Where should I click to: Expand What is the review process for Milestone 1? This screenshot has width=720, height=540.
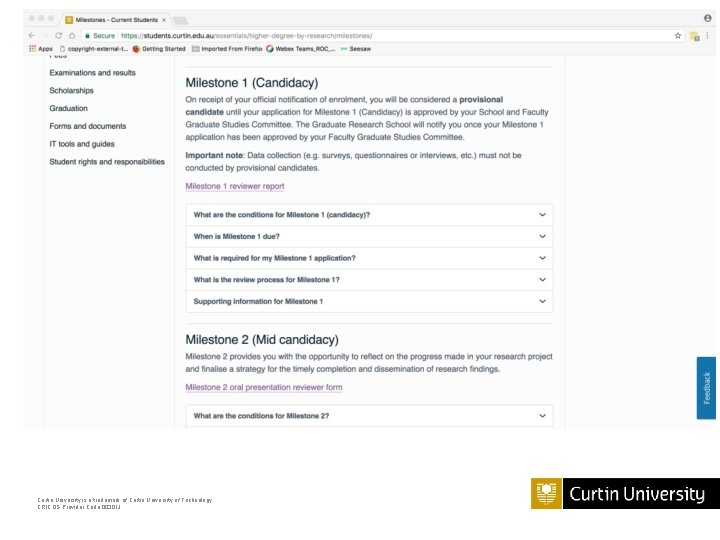[x=369, y=280]
